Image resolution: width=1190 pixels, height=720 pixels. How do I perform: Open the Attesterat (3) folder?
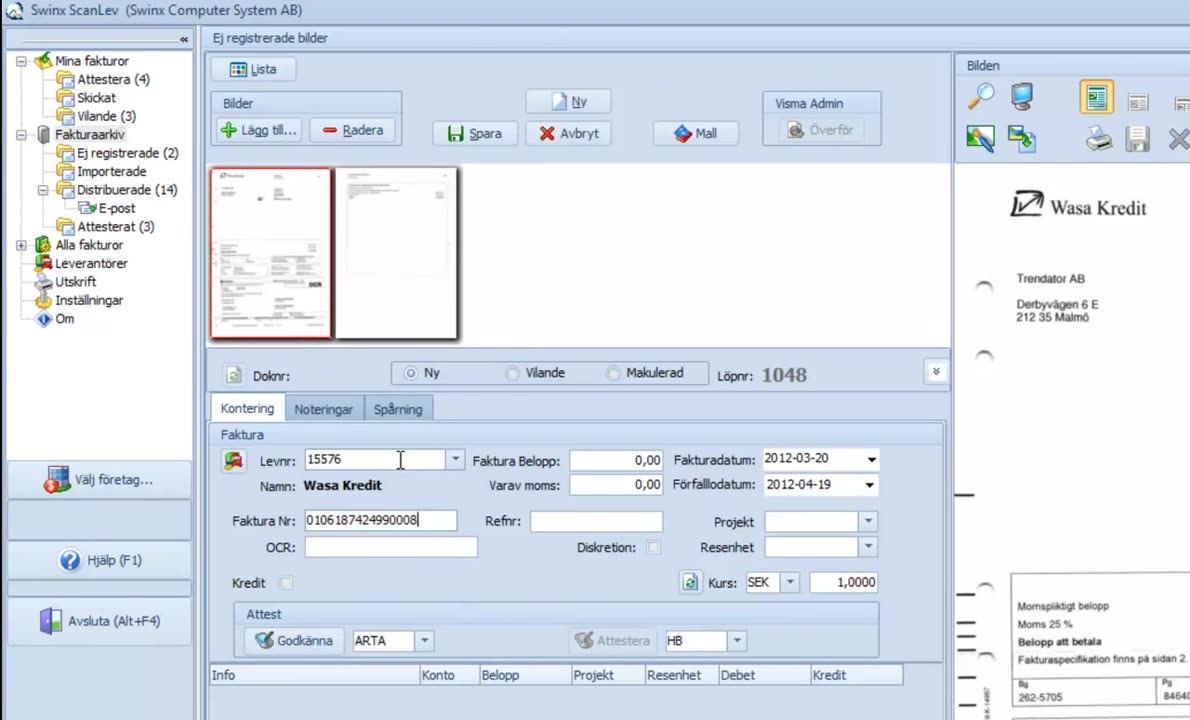tap(115, 227)
